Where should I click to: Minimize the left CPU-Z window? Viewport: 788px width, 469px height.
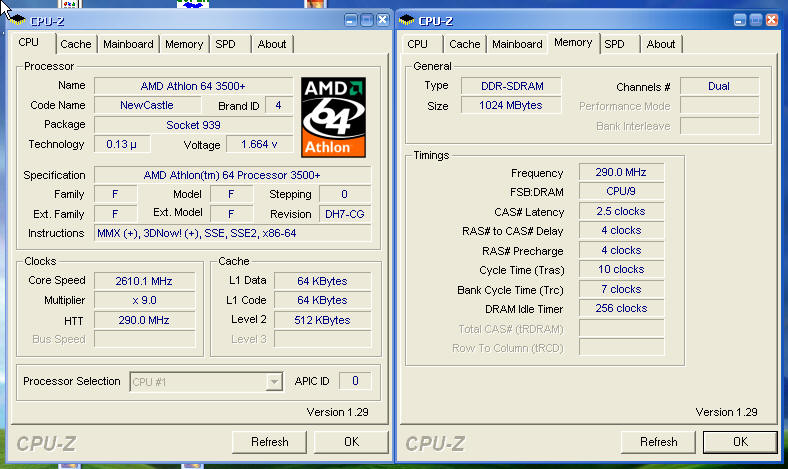point(351,20)
